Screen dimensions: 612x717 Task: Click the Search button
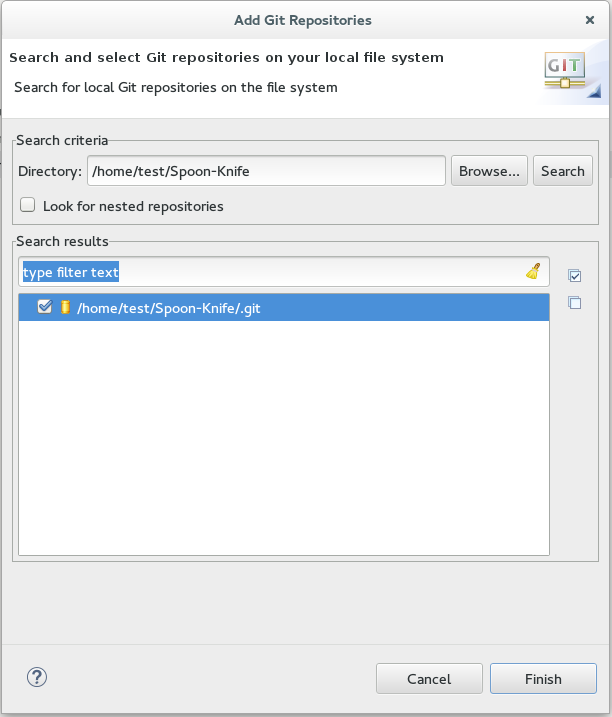pyautogui.click(x=563, y=171)
